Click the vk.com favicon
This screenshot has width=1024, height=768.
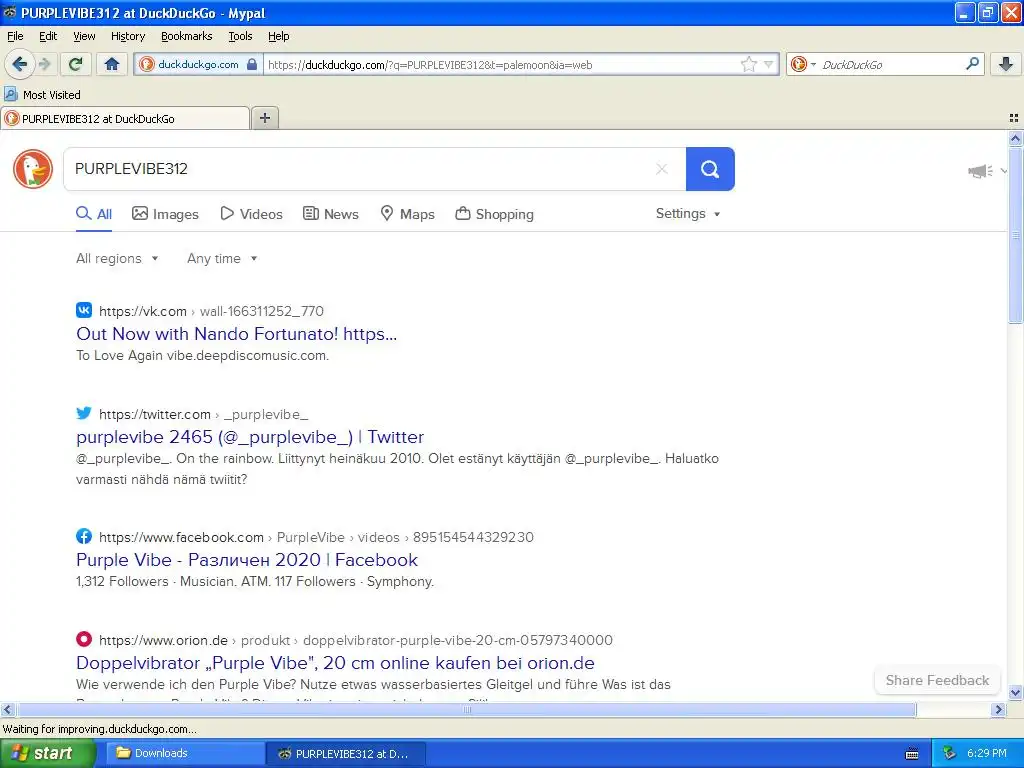coord(84,310)
